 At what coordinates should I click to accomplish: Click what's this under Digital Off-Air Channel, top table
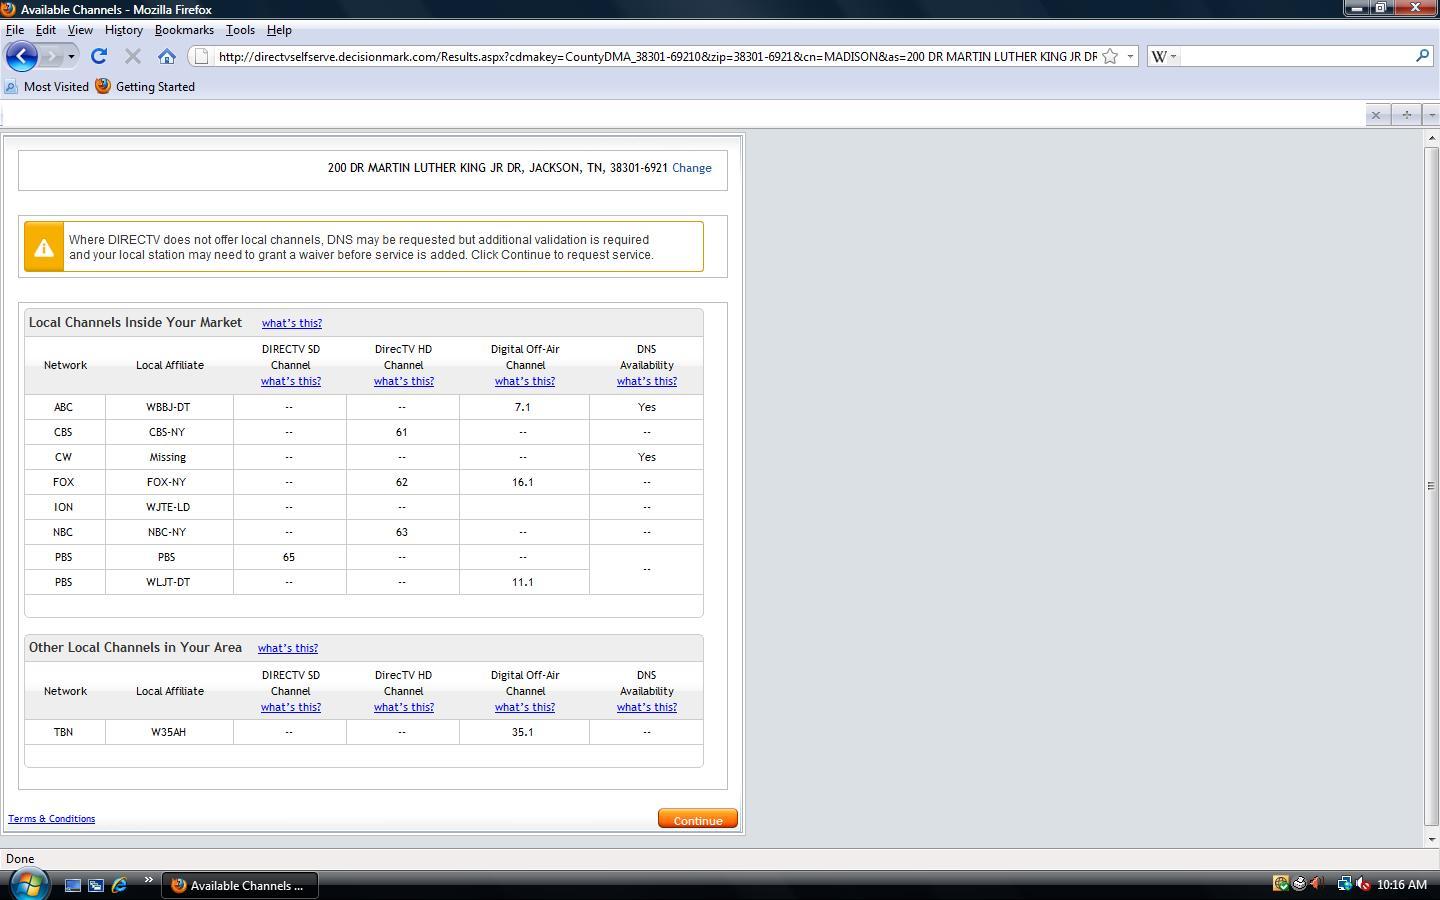pos(525,381)
